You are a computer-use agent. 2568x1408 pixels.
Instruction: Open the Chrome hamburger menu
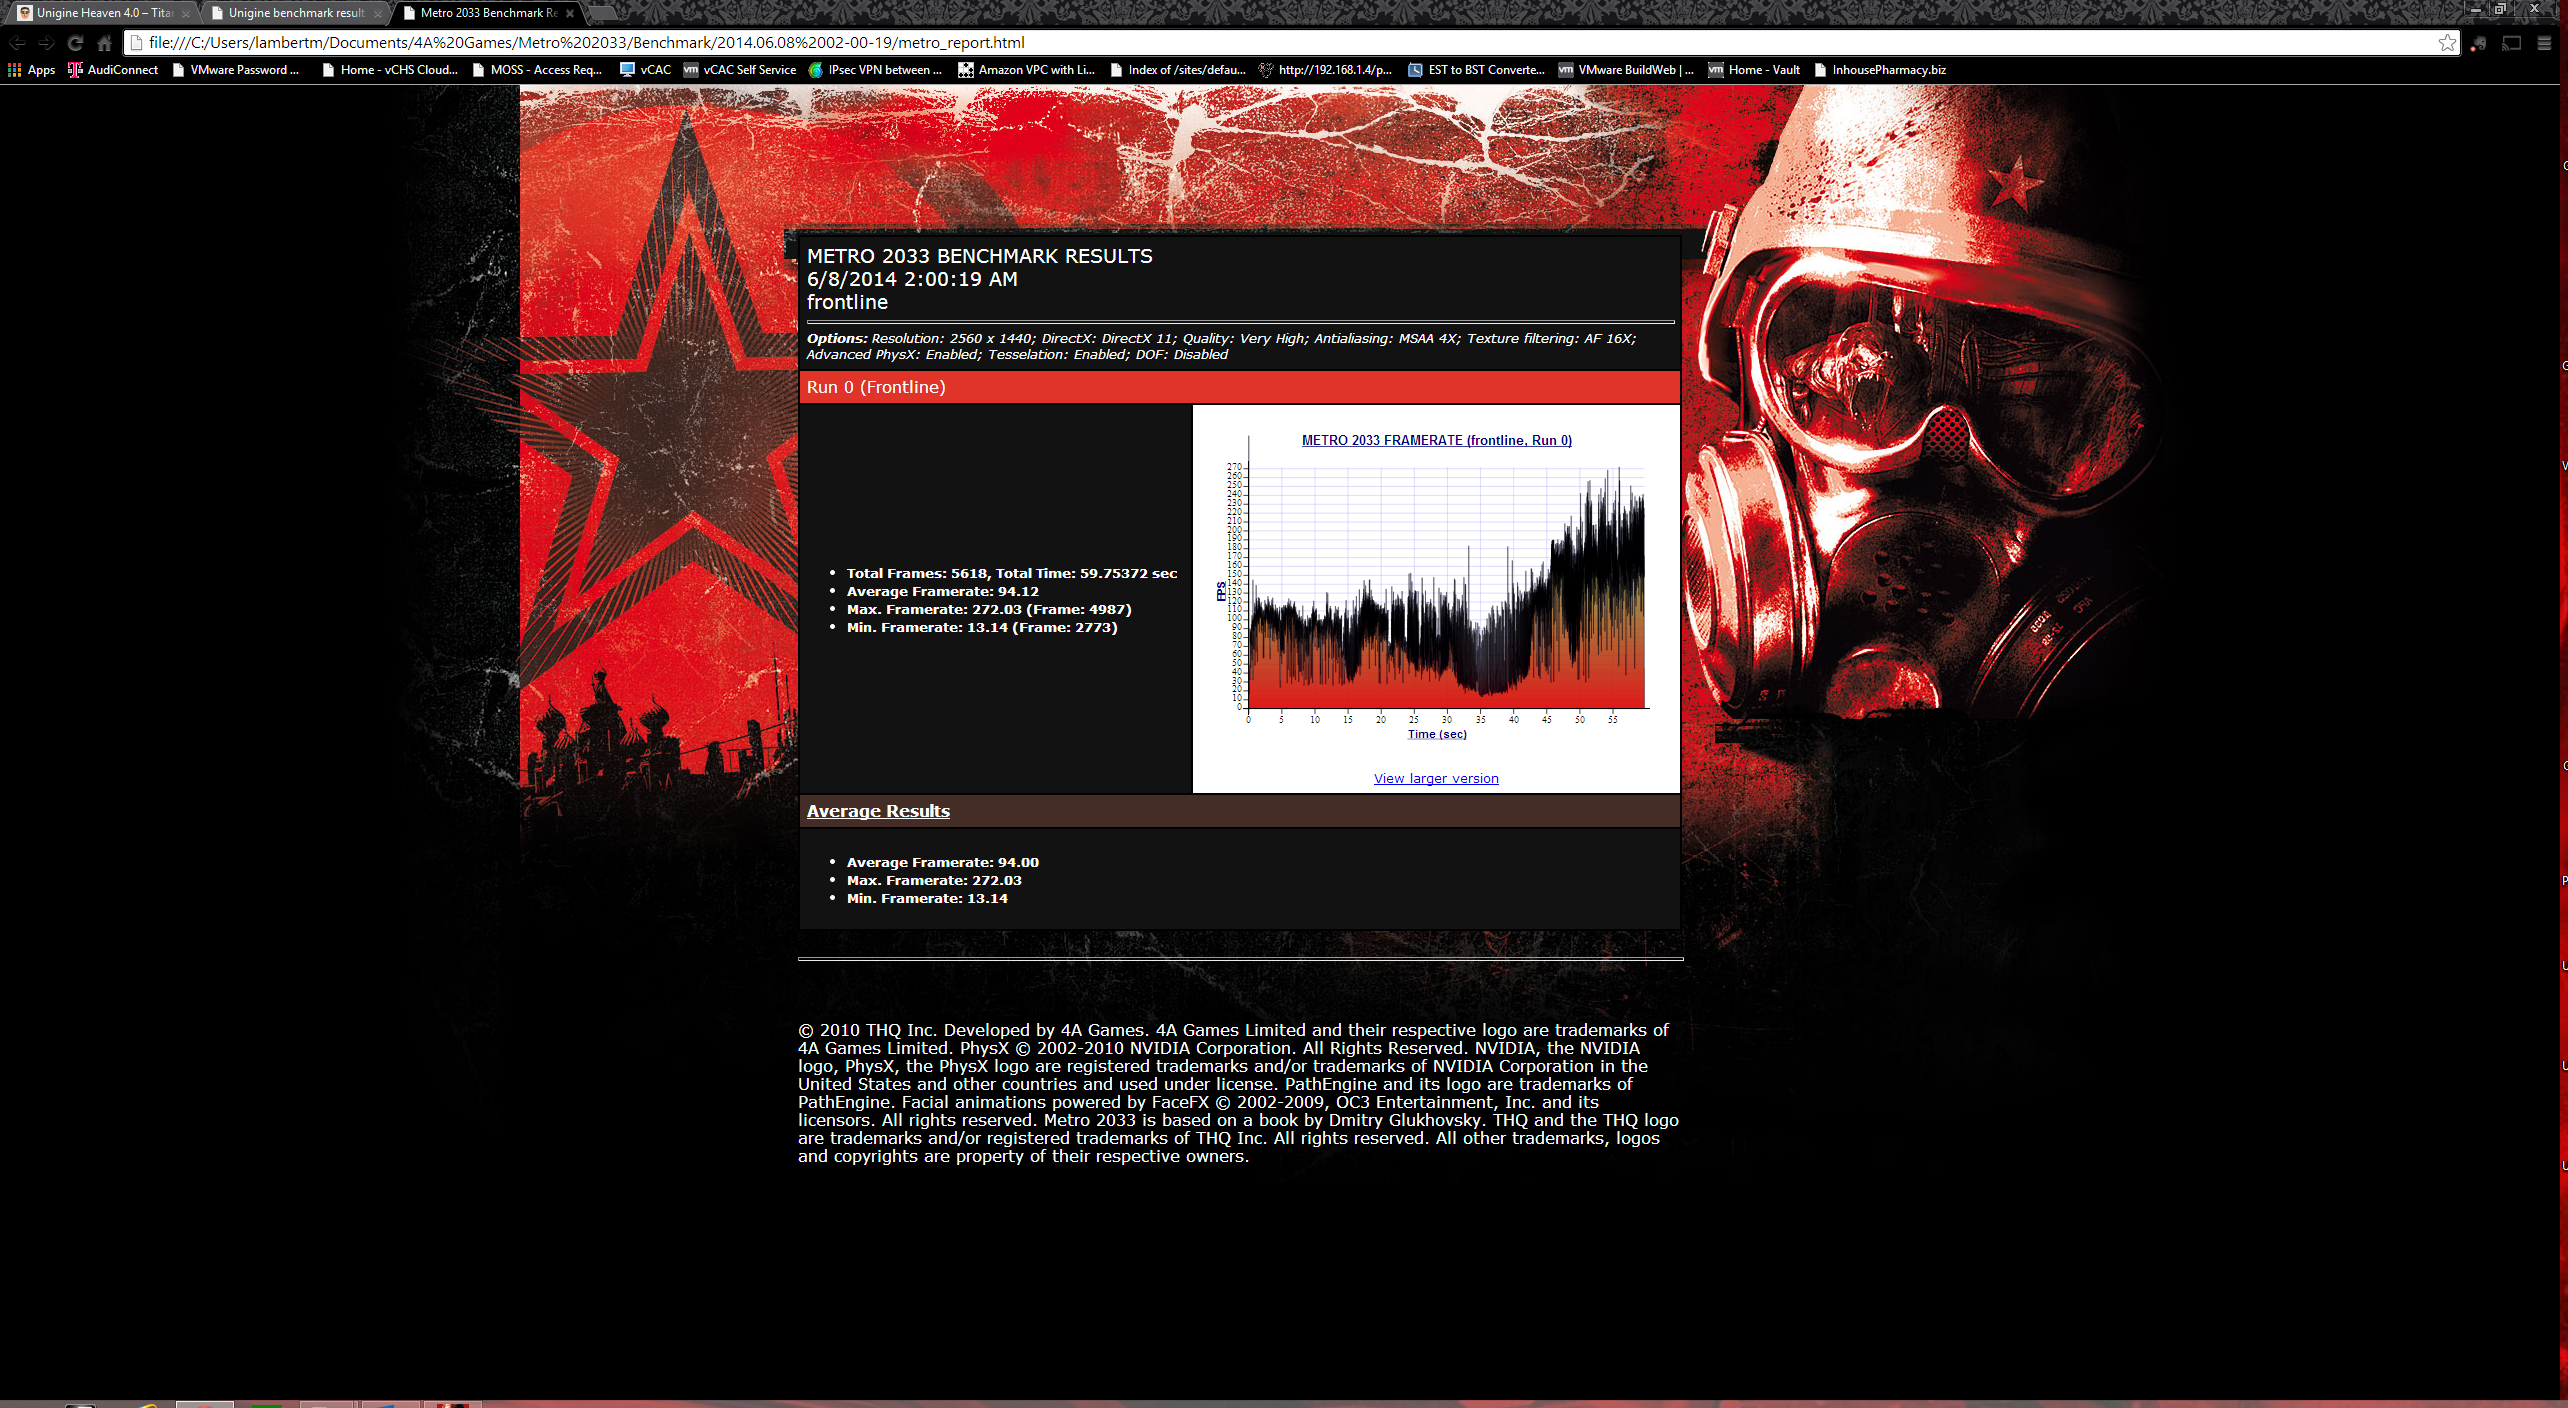tap(2545, 43)
